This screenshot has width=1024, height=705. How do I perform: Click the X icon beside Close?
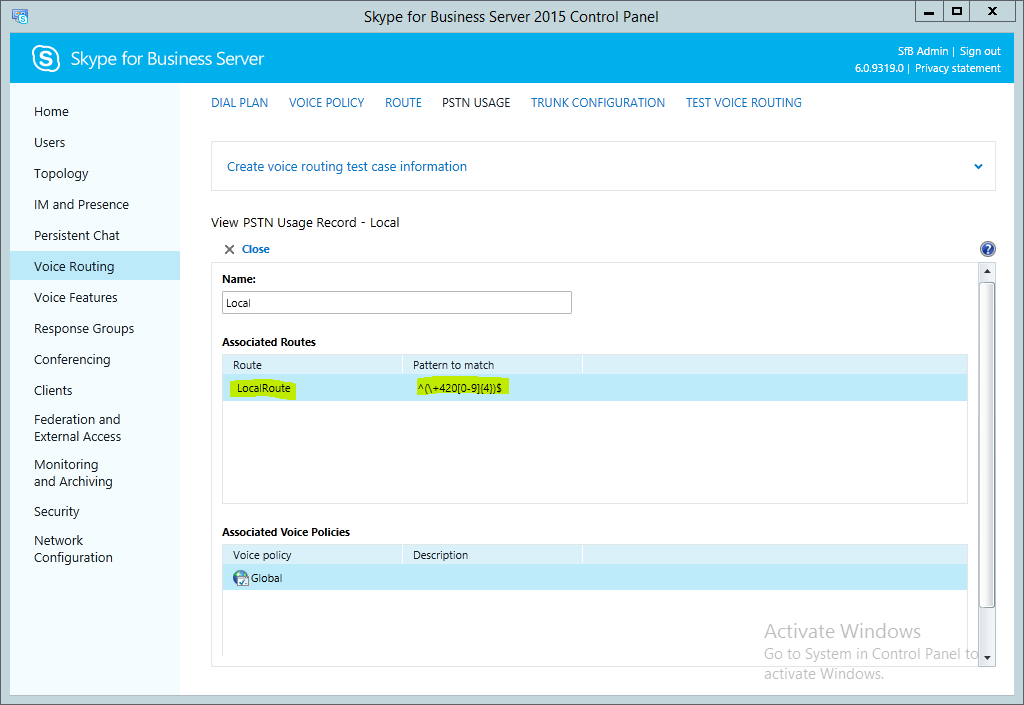coord(229,249)
